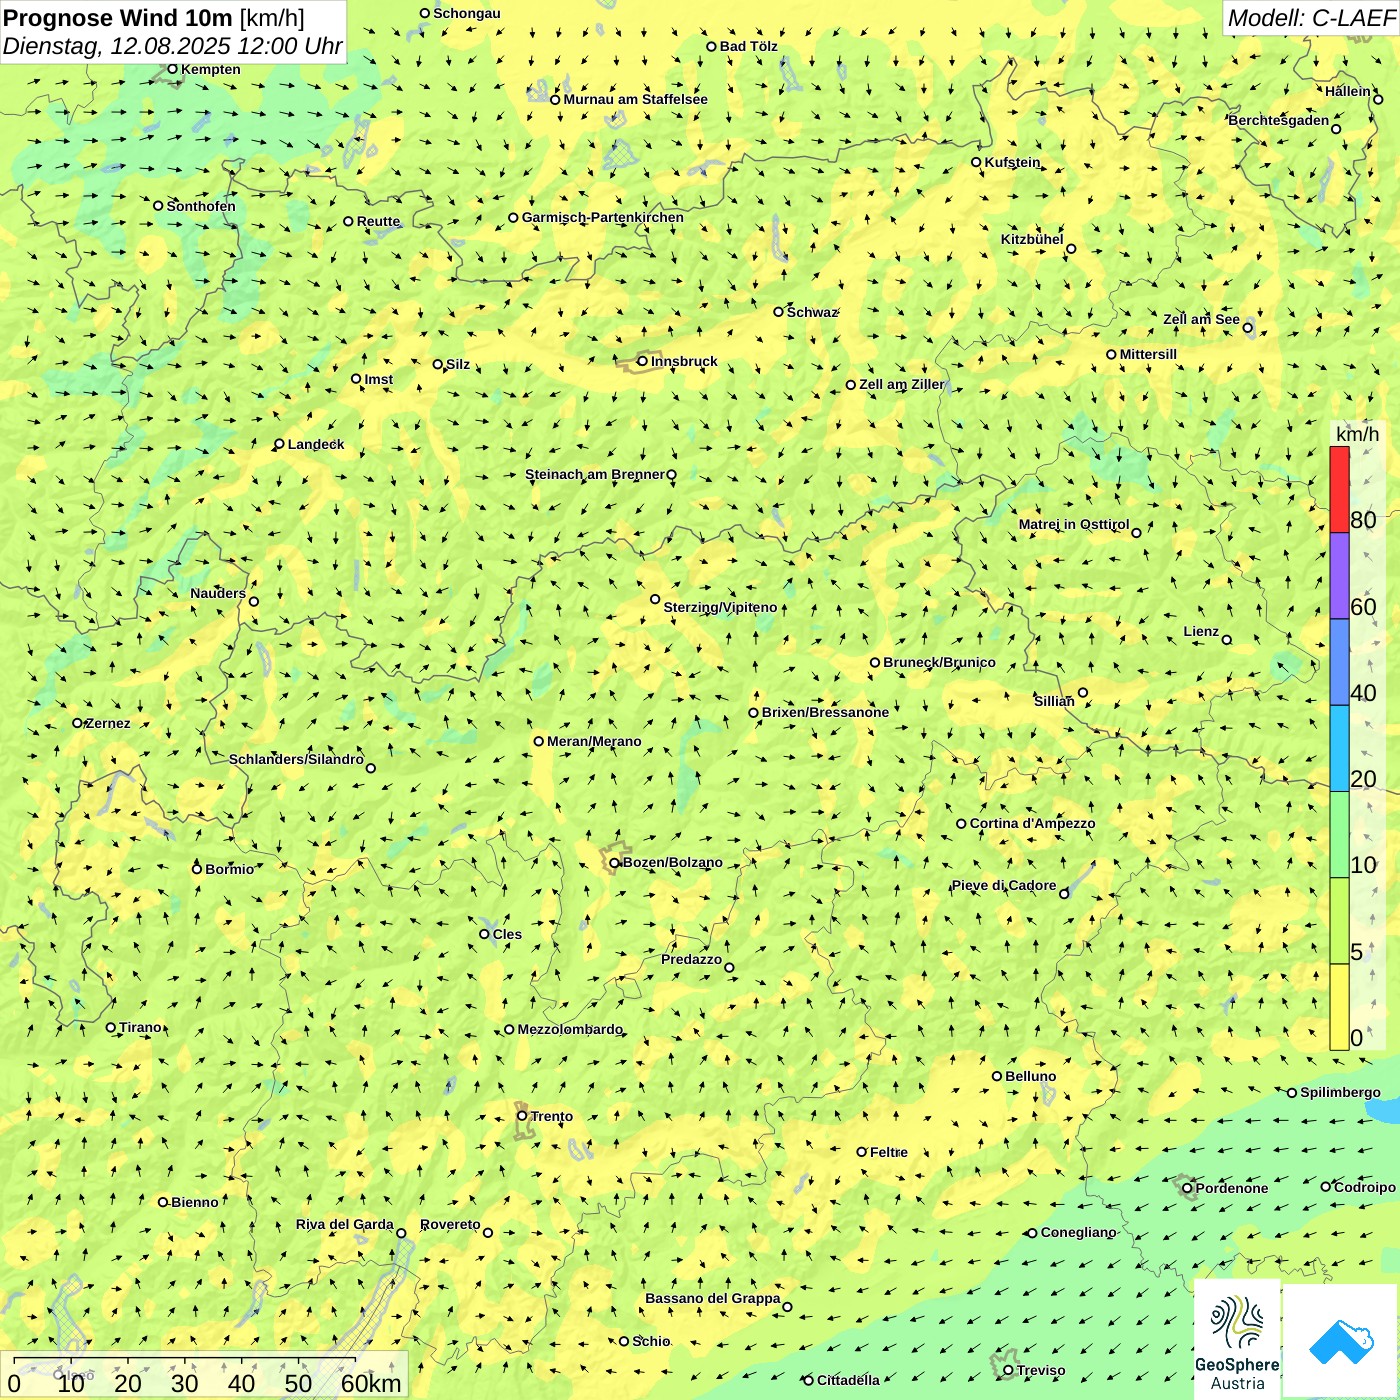This screenshot has width=1400, height=1400.
Task: Click the Treviso city marker
Action: (x=1008, y=1370)
